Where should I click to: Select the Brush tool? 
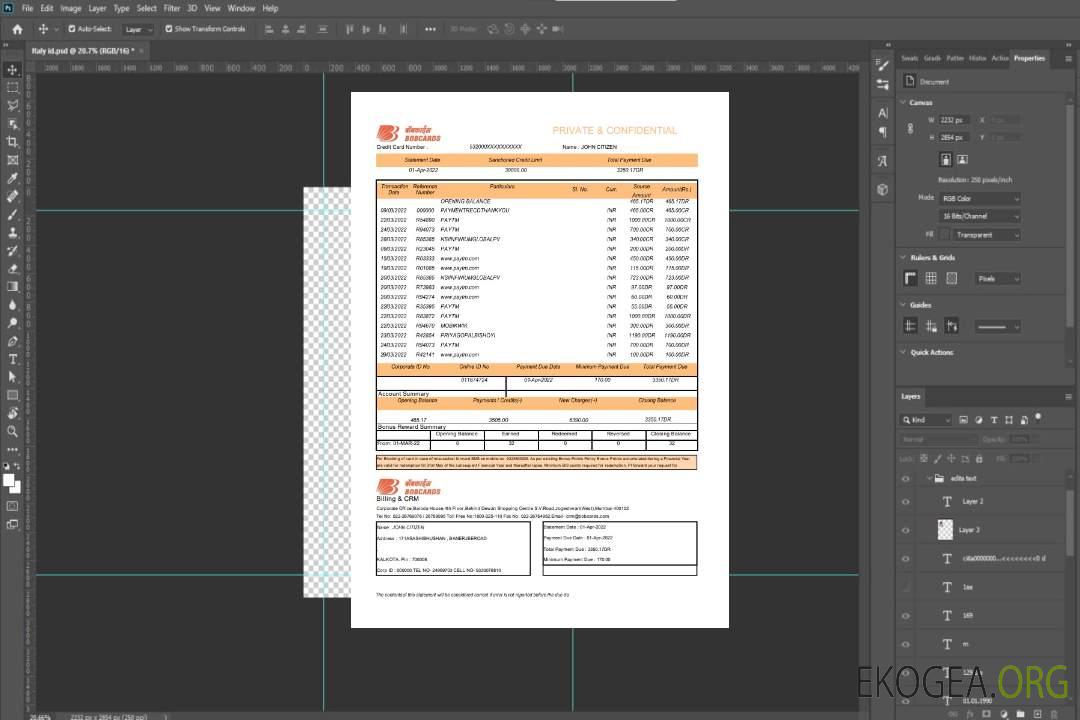12,214
